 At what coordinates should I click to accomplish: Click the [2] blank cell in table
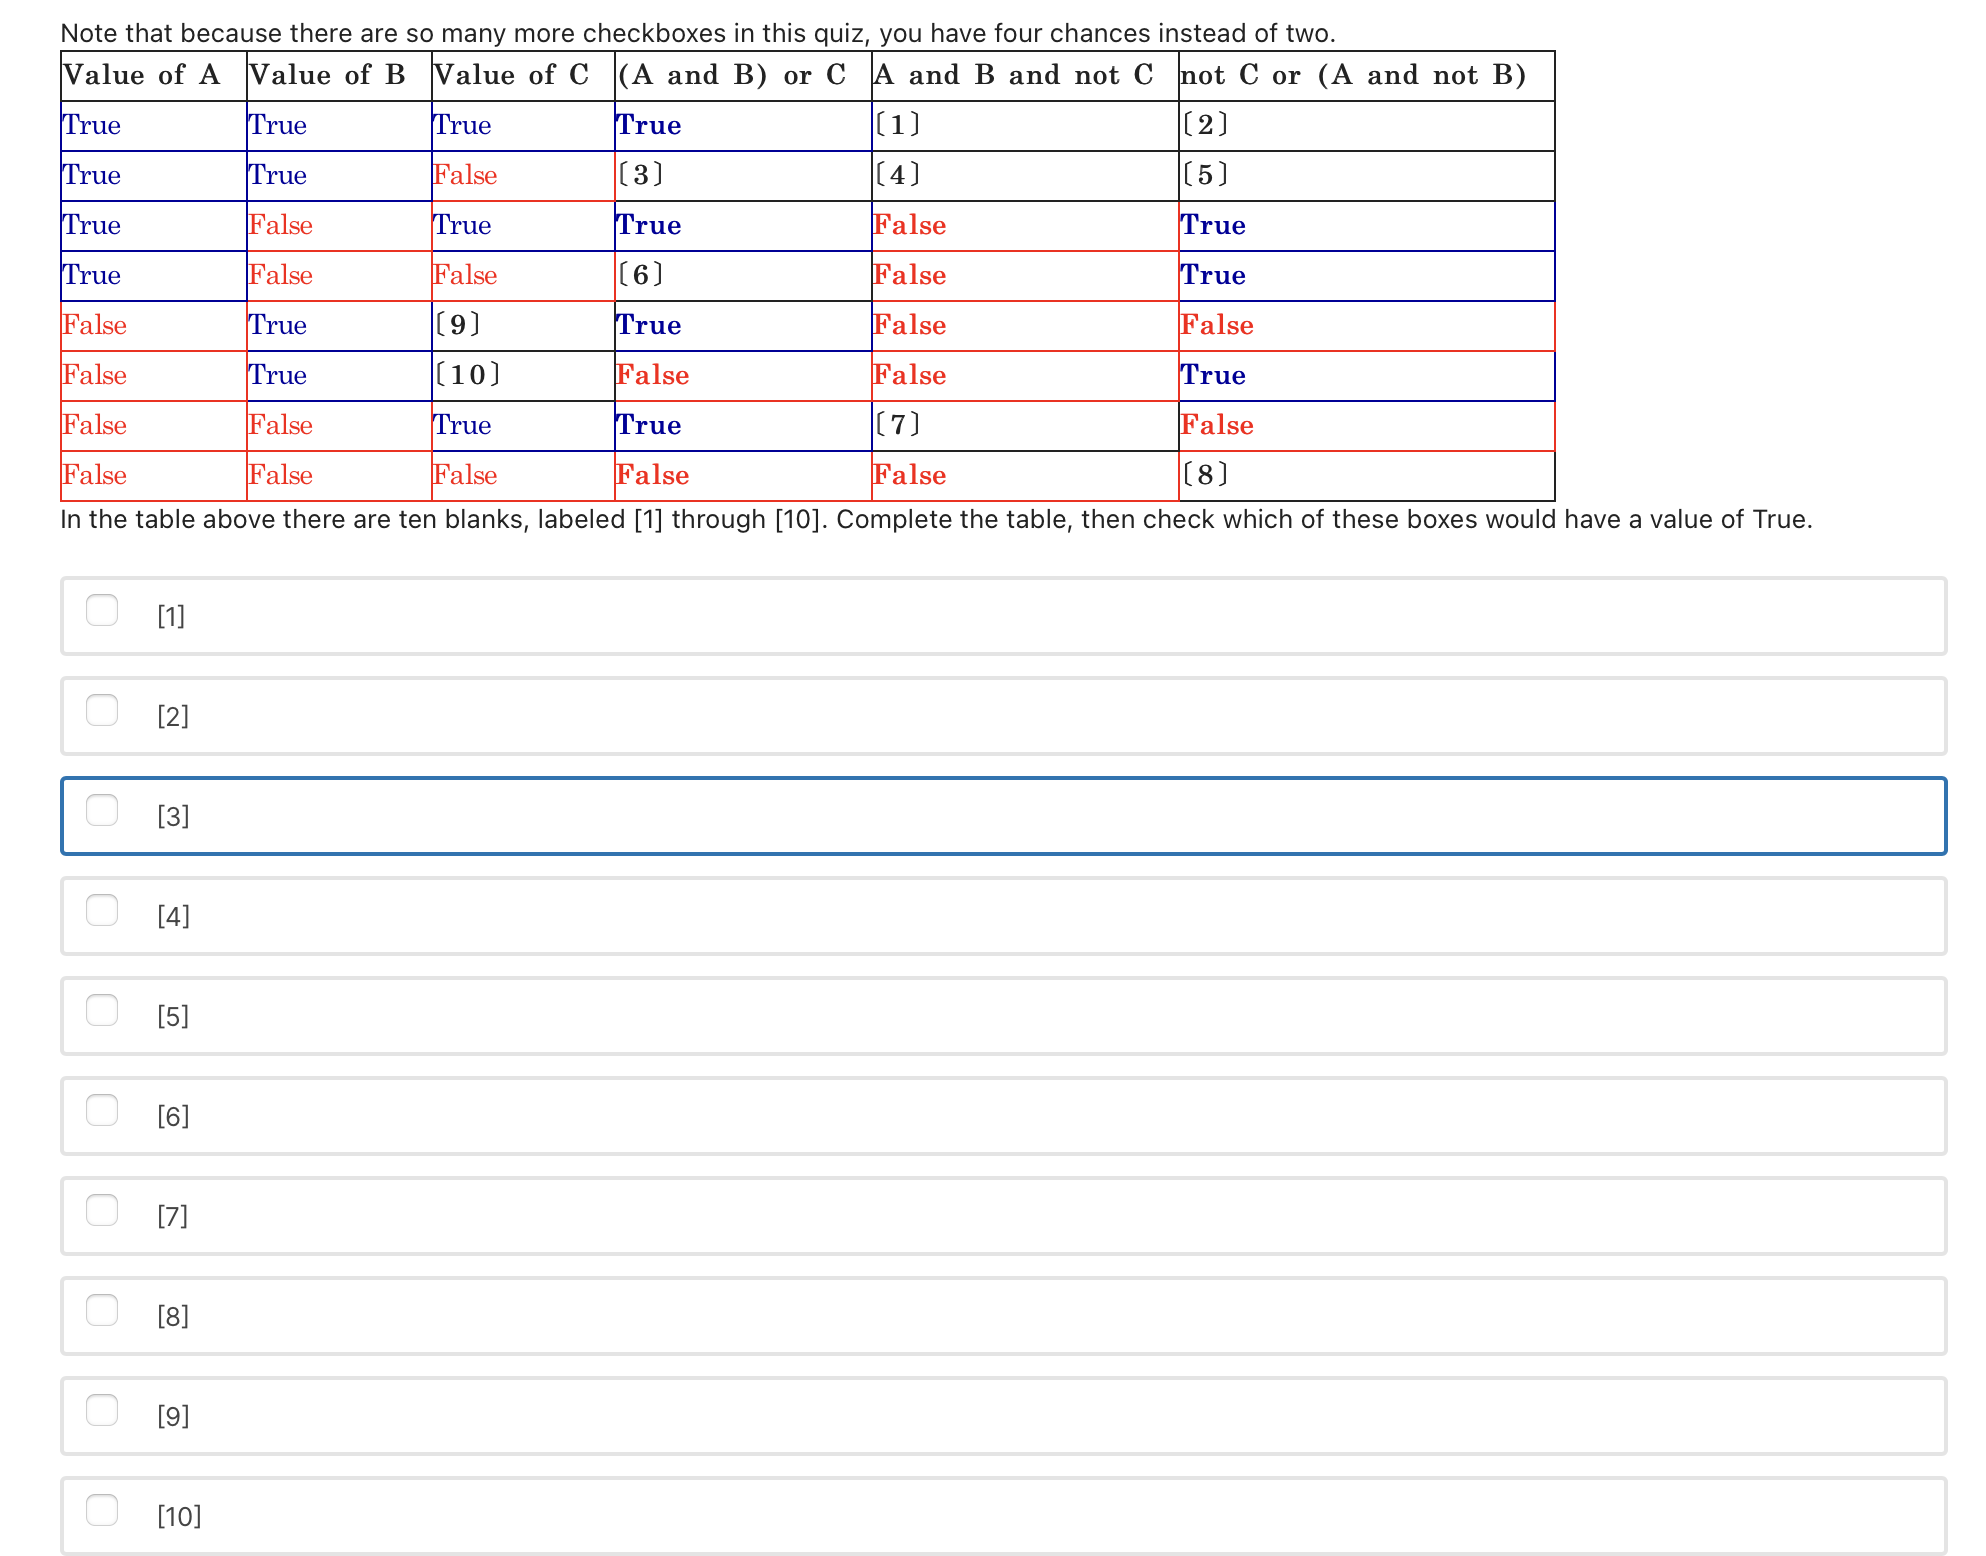[1205, 125]
